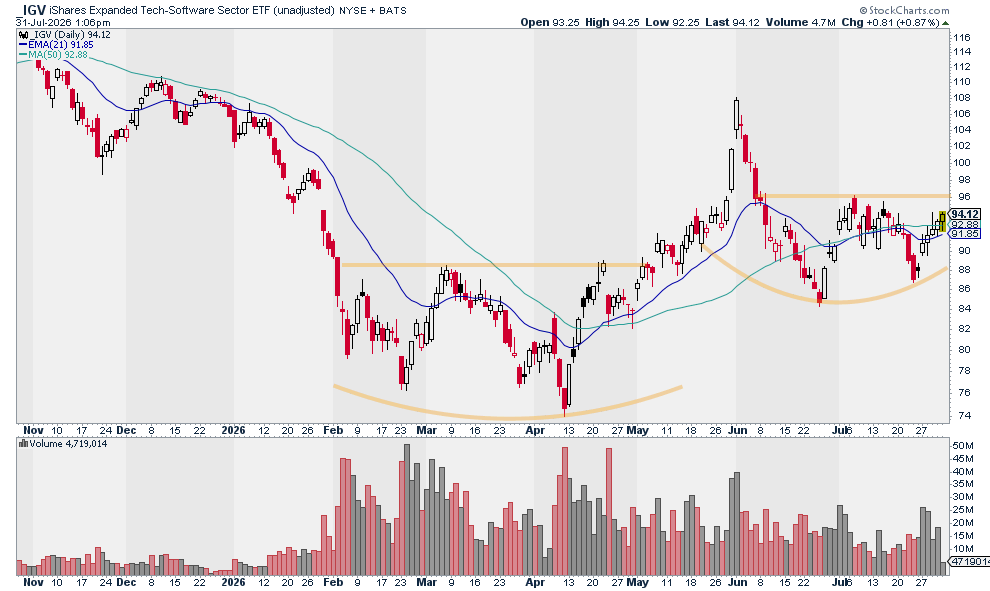990x591 pixels.
Task: Click the _IGV ticker symbol in the title
Action: (x=30, y=9)
